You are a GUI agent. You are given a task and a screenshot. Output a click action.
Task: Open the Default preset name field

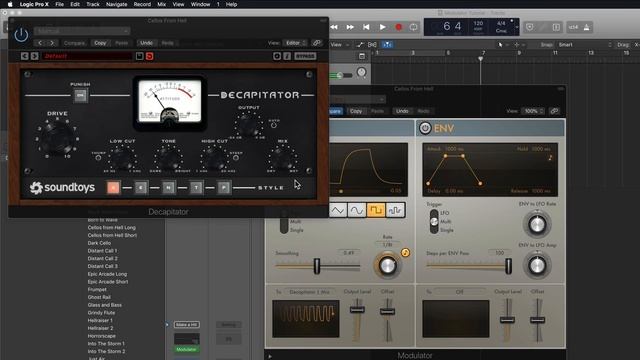pos(87,56)
